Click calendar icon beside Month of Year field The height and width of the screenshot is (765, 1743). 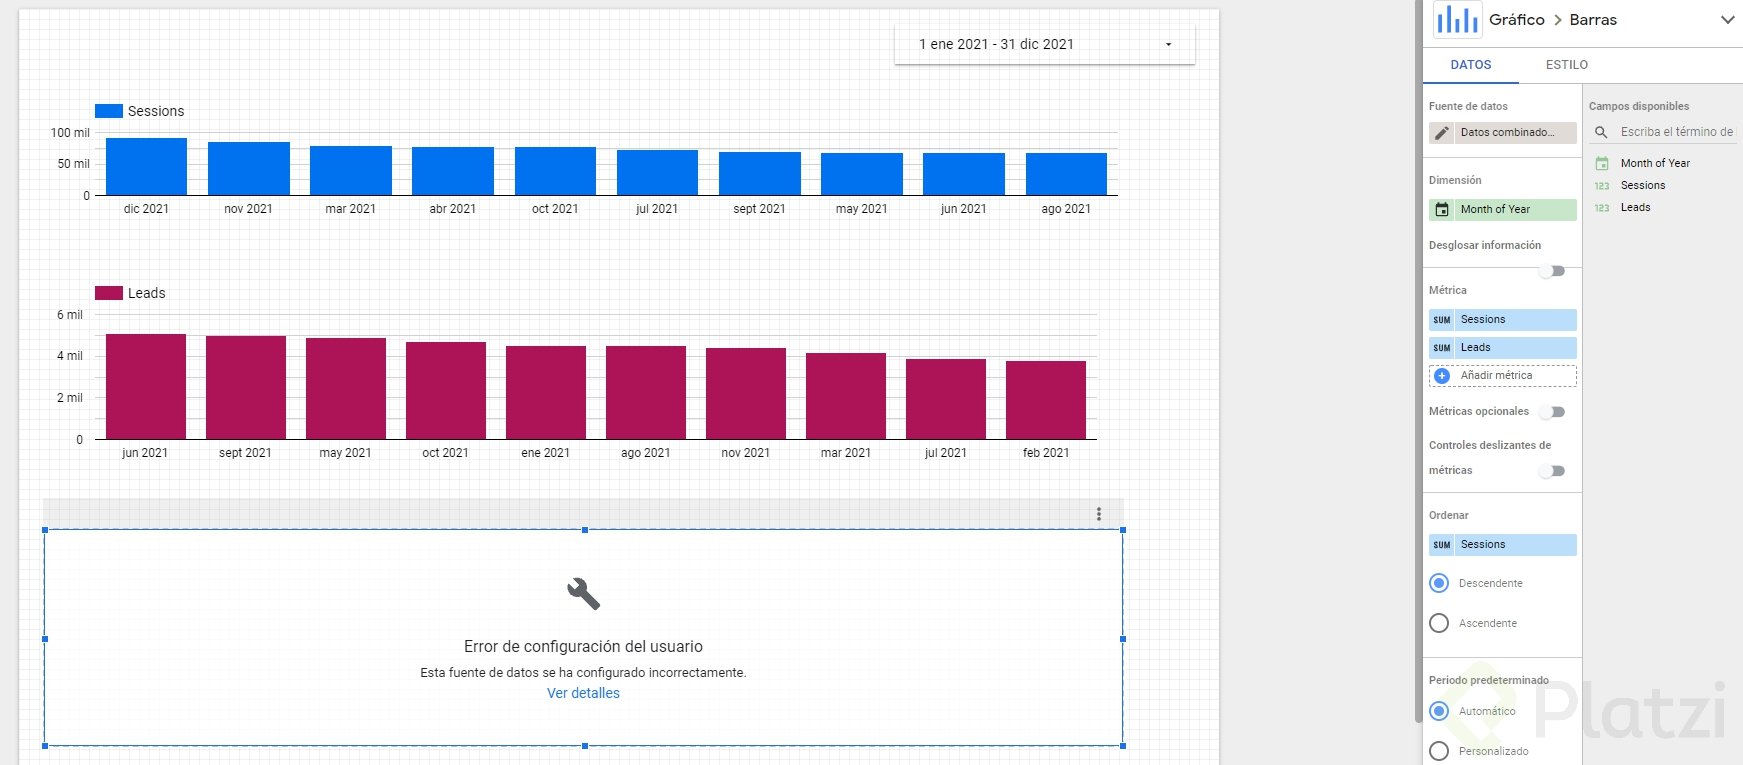1602,163
